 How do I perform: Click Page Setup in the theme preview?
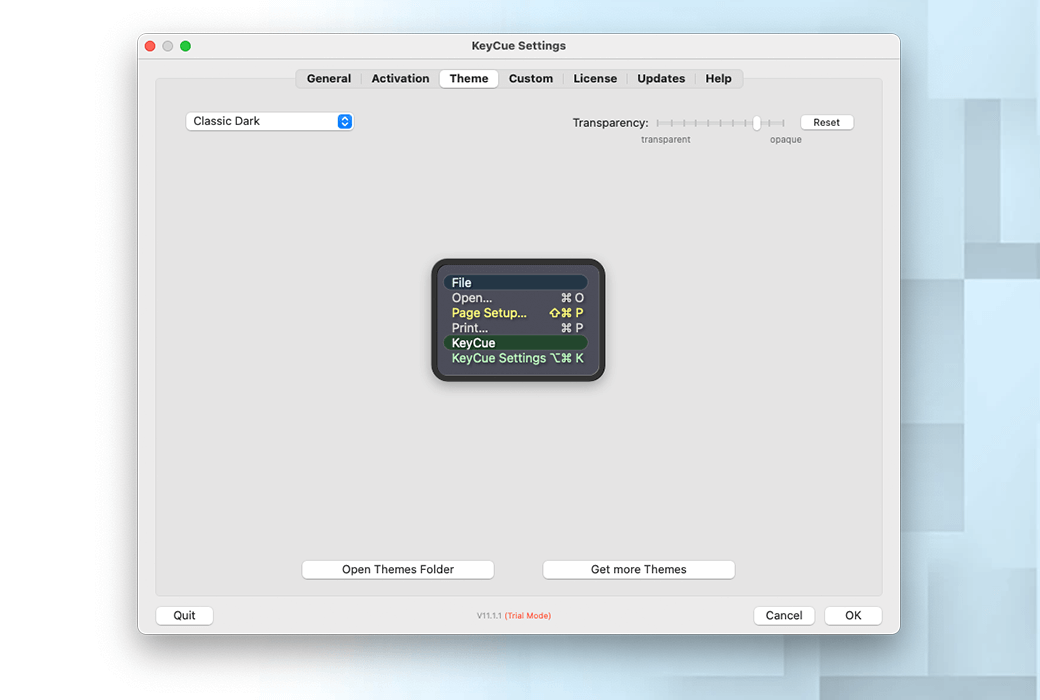[x=489, y=312]
